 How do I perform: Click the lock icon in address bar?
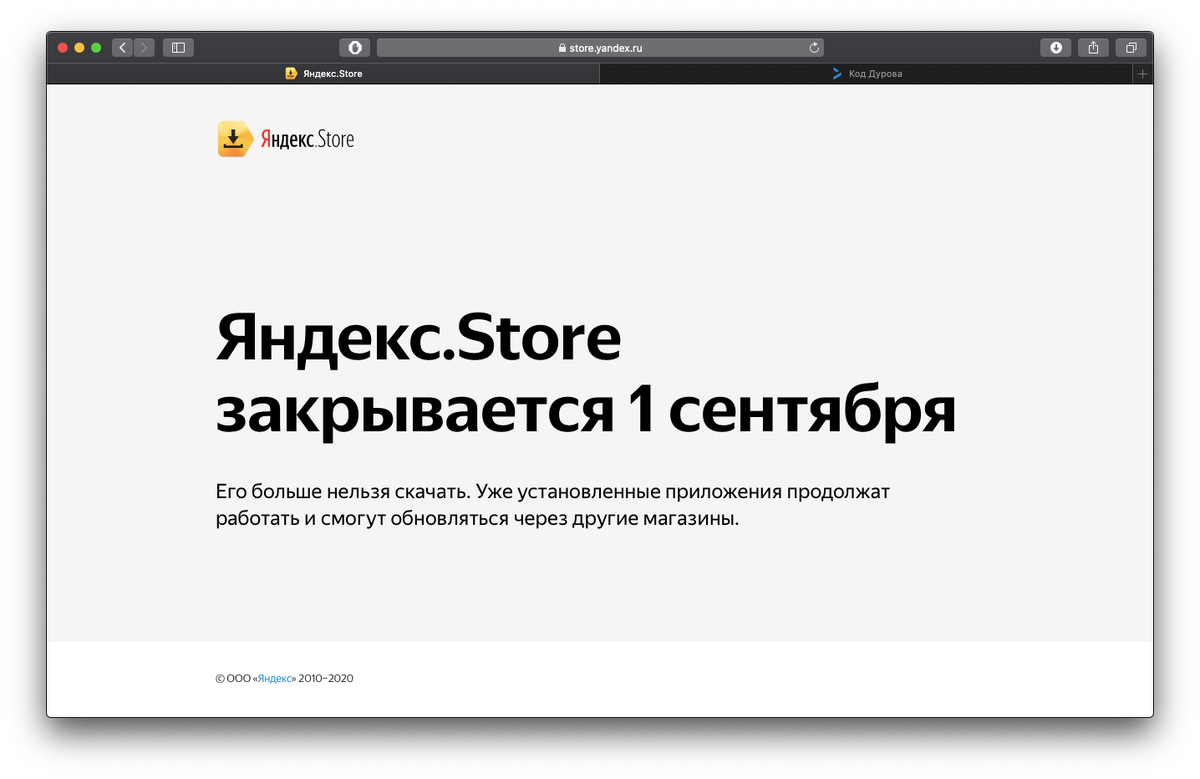[x=561, y=47]
